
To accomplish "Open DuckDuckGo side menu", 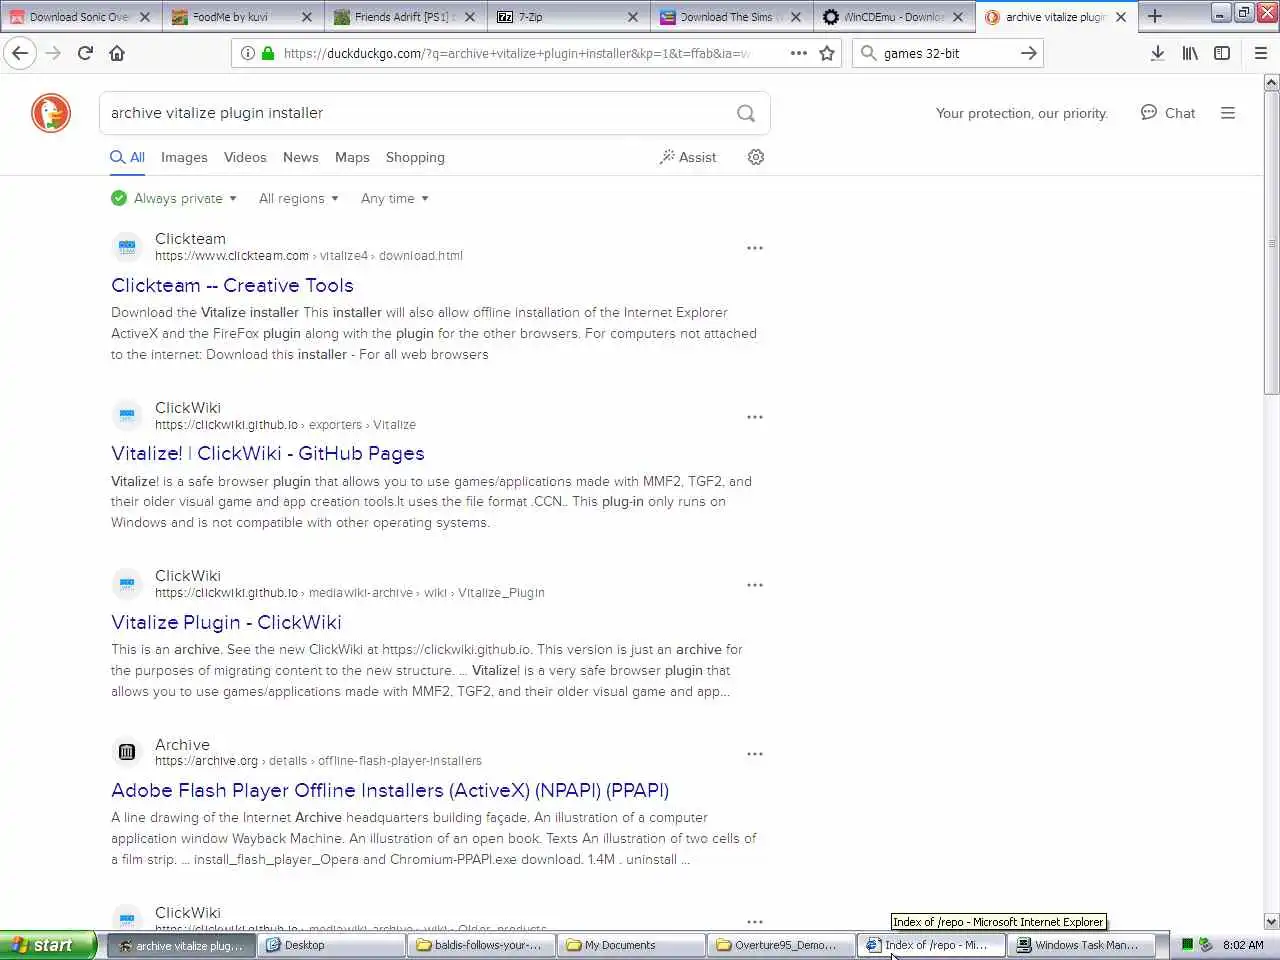I will tap(1228, 113).
